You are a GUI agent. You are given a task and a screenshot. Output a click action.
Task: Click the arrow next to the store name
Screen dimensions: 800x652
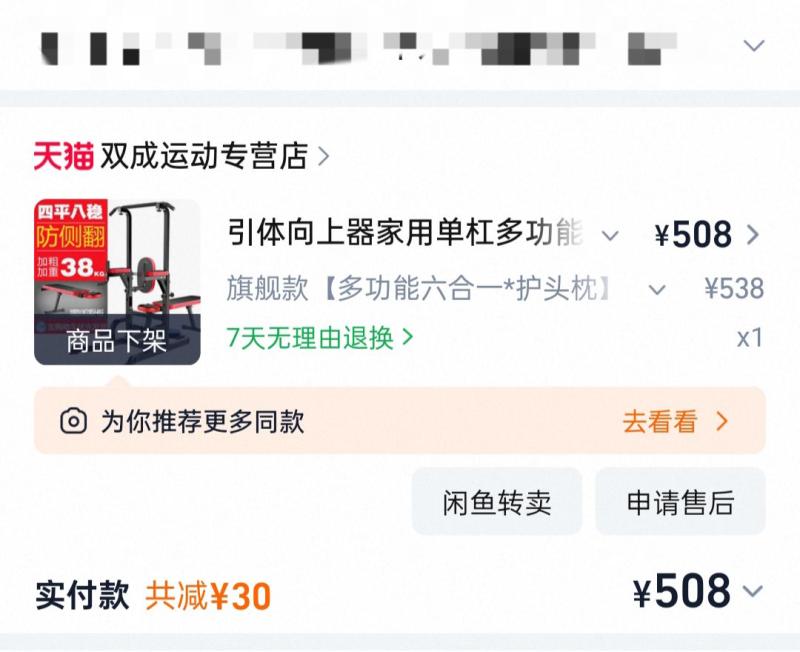click(323, 156)
